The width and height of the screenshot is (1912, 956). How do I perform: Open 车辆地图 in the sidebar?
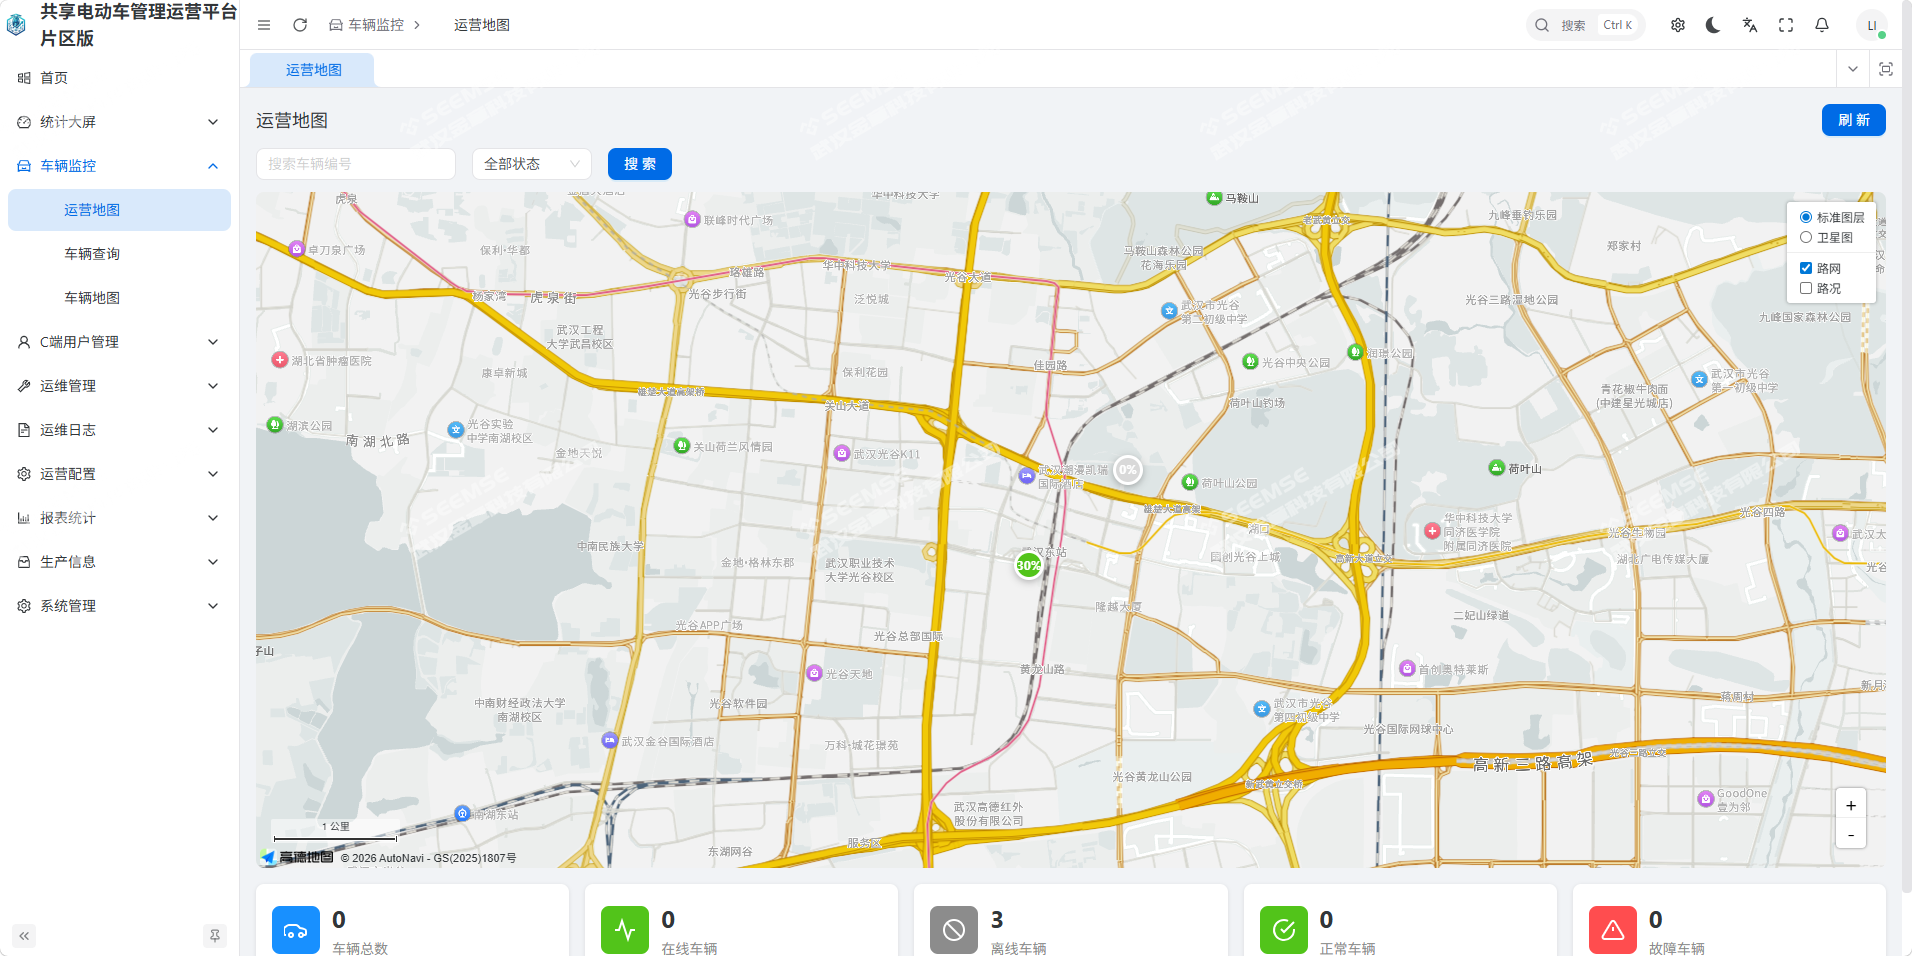tap(120, 298)
